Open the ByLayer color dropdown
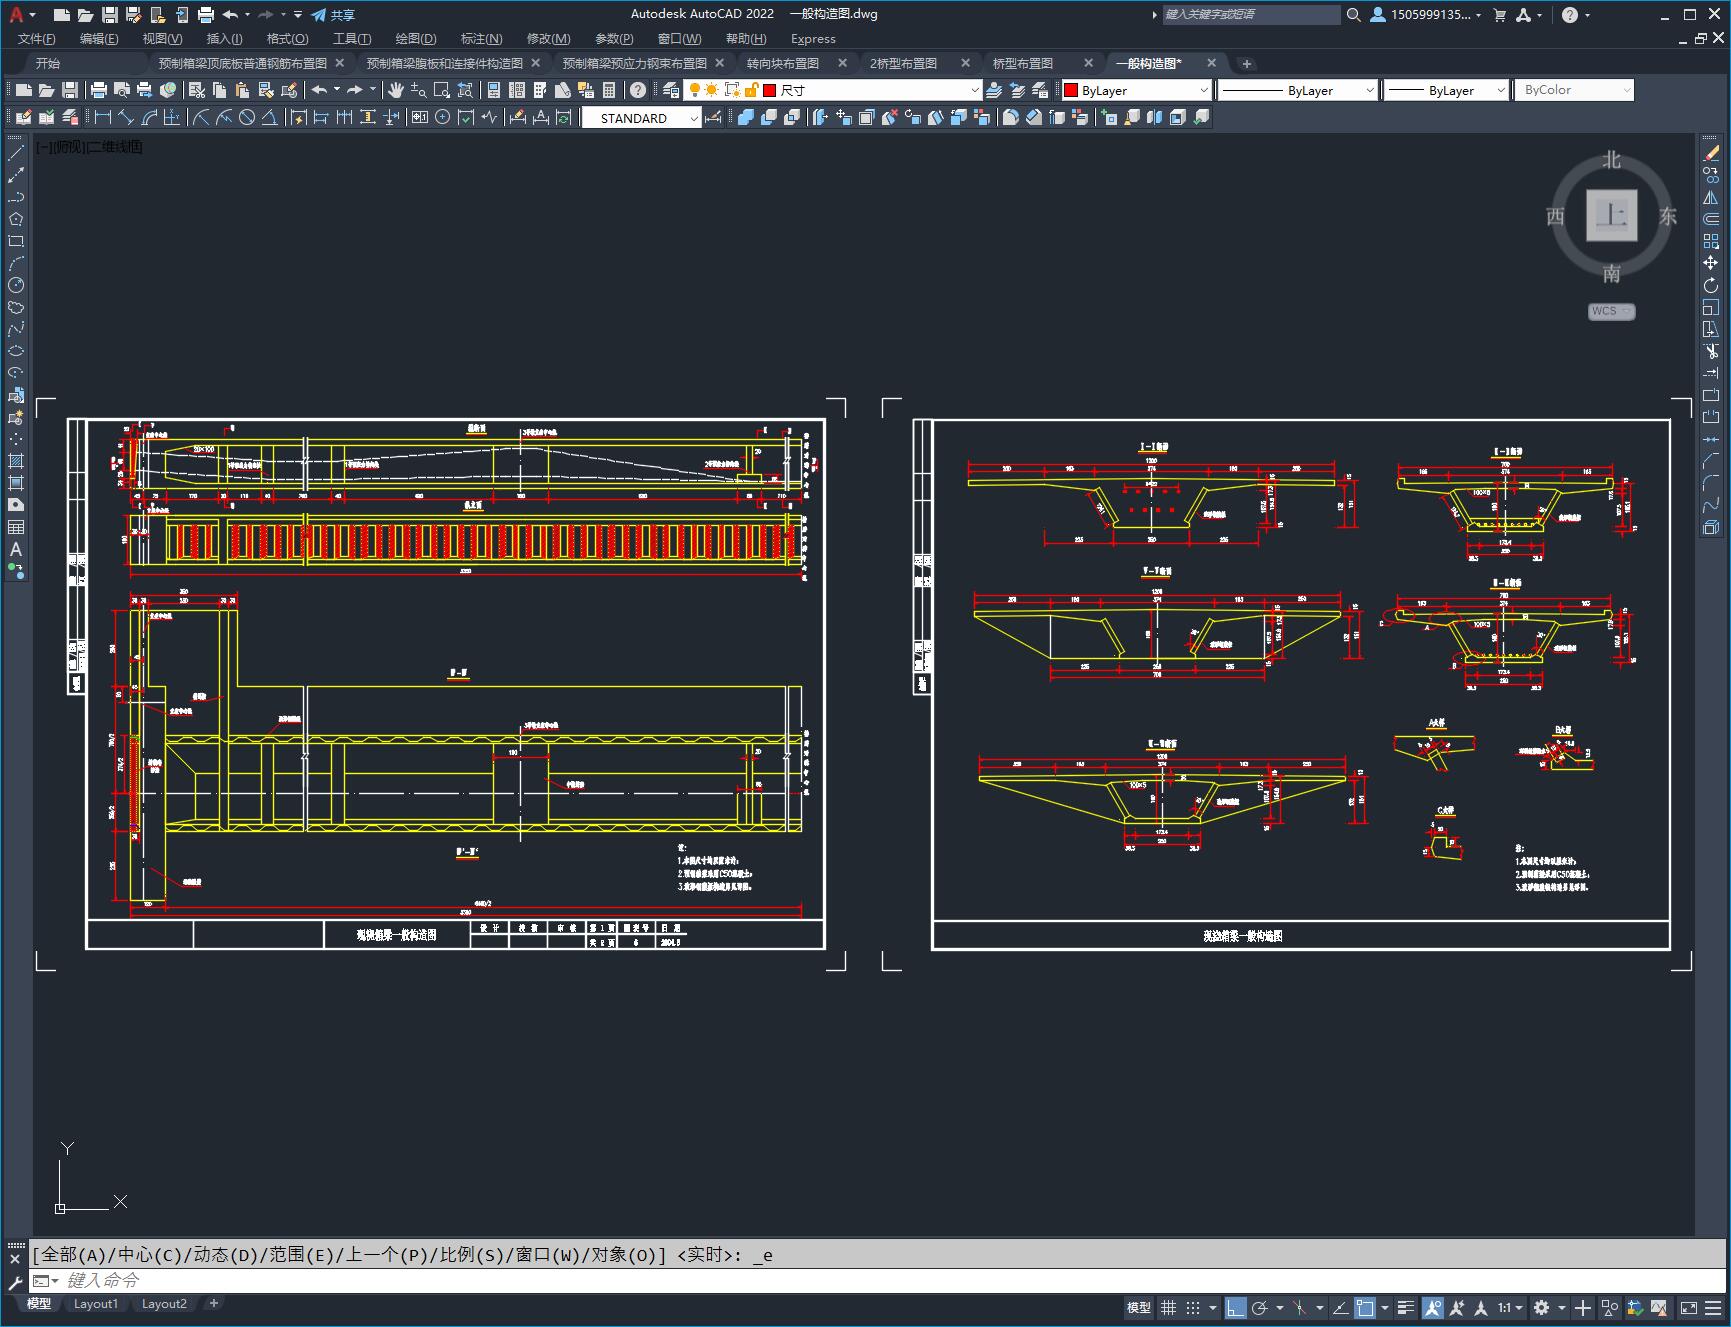Viewport: 1731px width, 1327px height. coord(1203,90)
